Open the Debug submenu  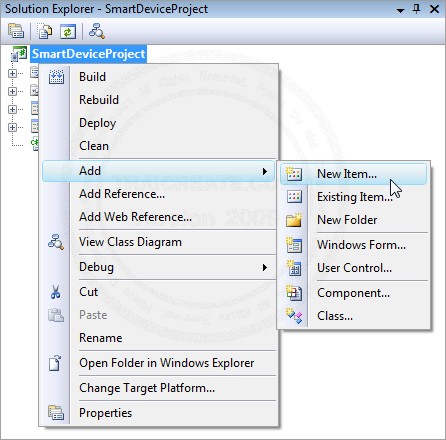[158, 267]
